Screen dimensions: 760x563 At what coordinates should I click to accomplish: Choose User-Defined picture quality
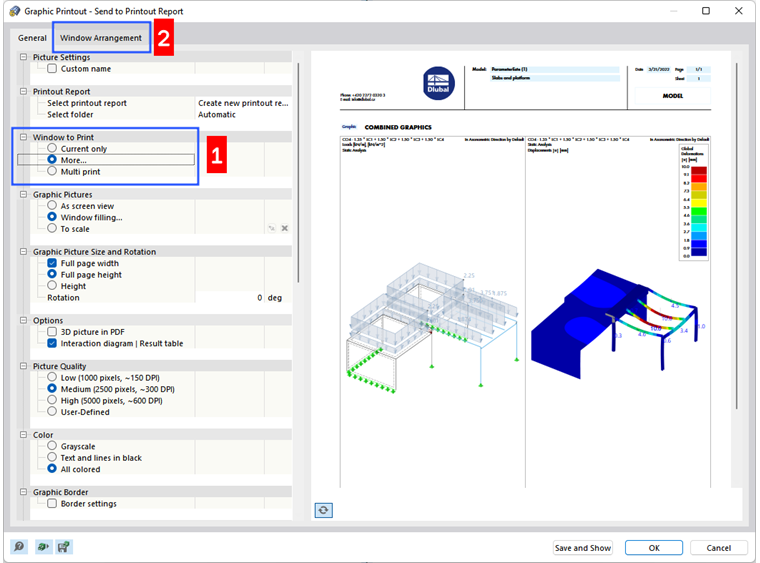(52, 411)
